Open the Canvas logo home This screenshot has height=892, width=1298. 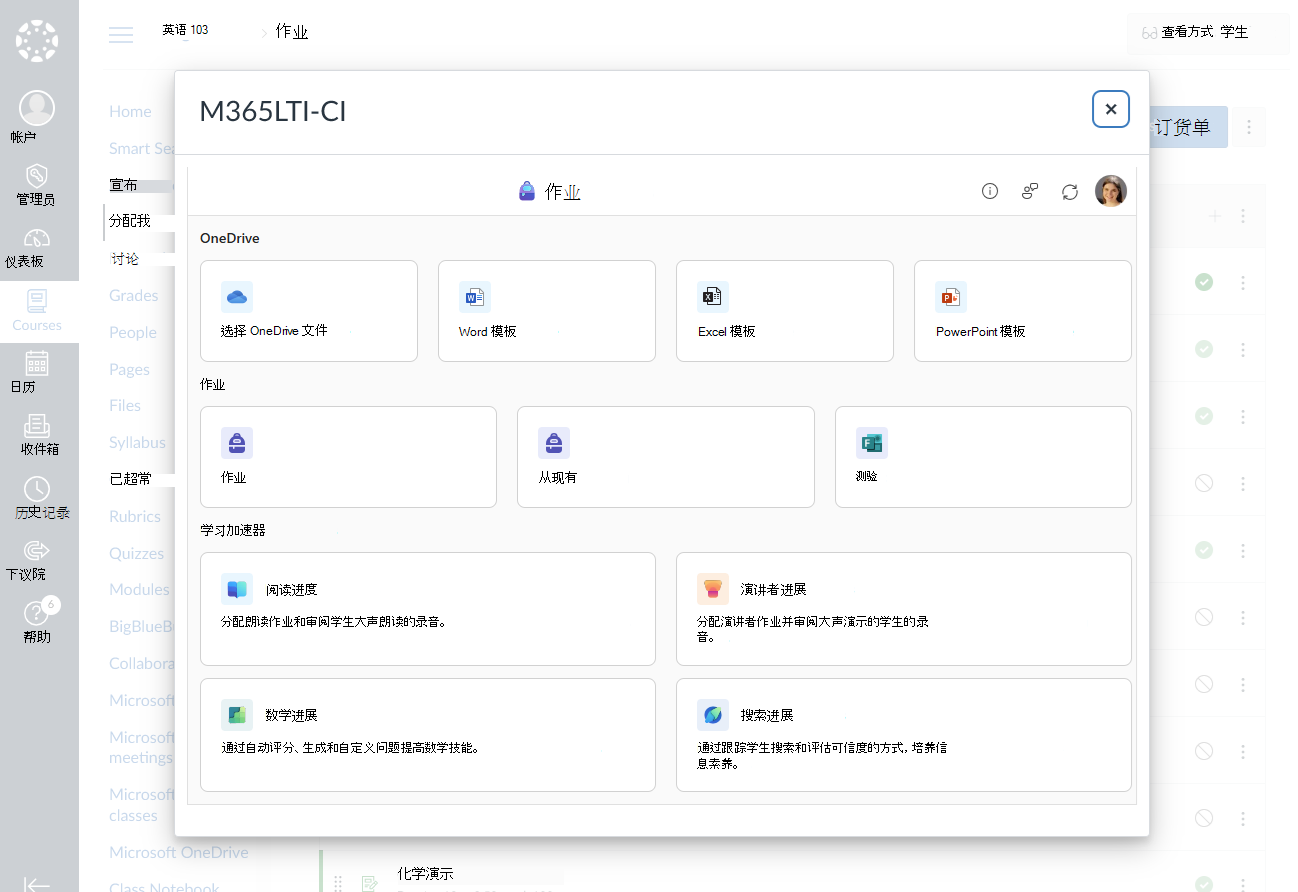tap(37, 41)
